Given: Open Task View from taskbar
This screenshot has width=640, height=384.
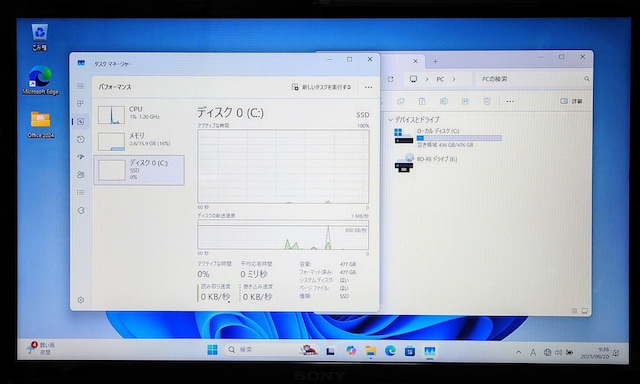Looking at the screenshot, I should tap(330, 351).
